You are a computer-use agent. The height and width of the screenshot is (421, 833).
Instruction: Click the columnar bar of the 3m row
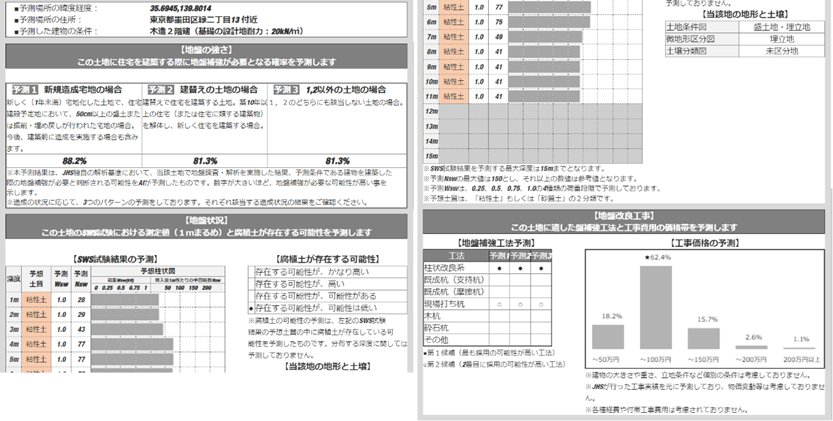tap(128, 330)
